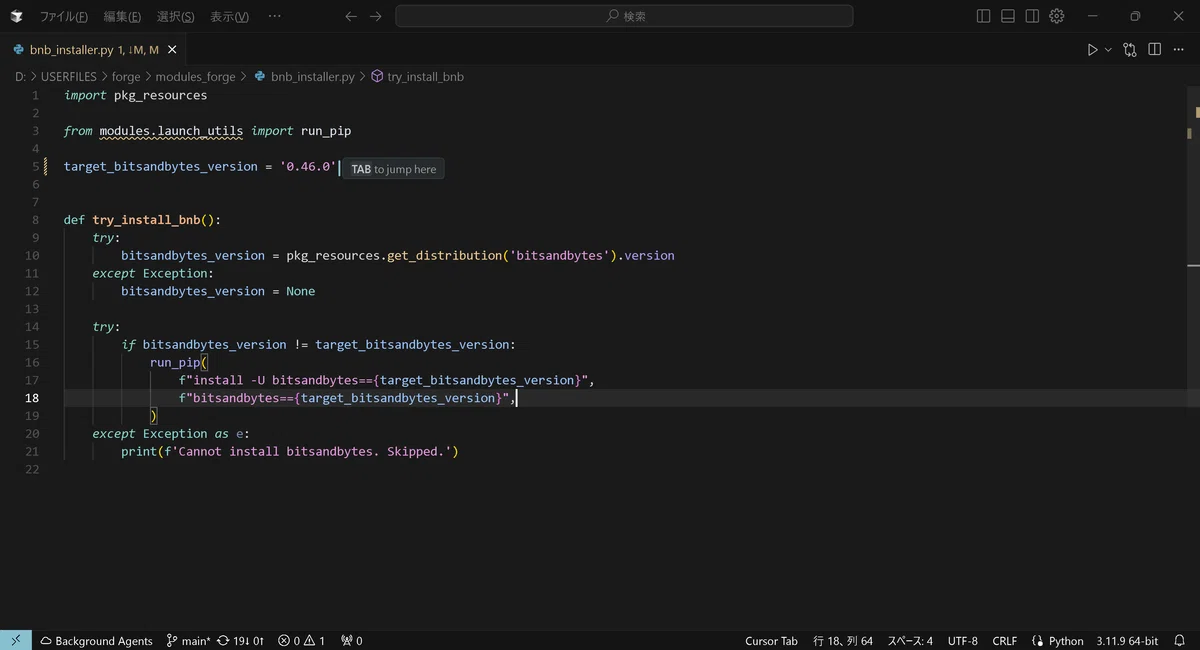Click the modules_forge breadcrumb

pyautogui.click(x=196, y=76)
